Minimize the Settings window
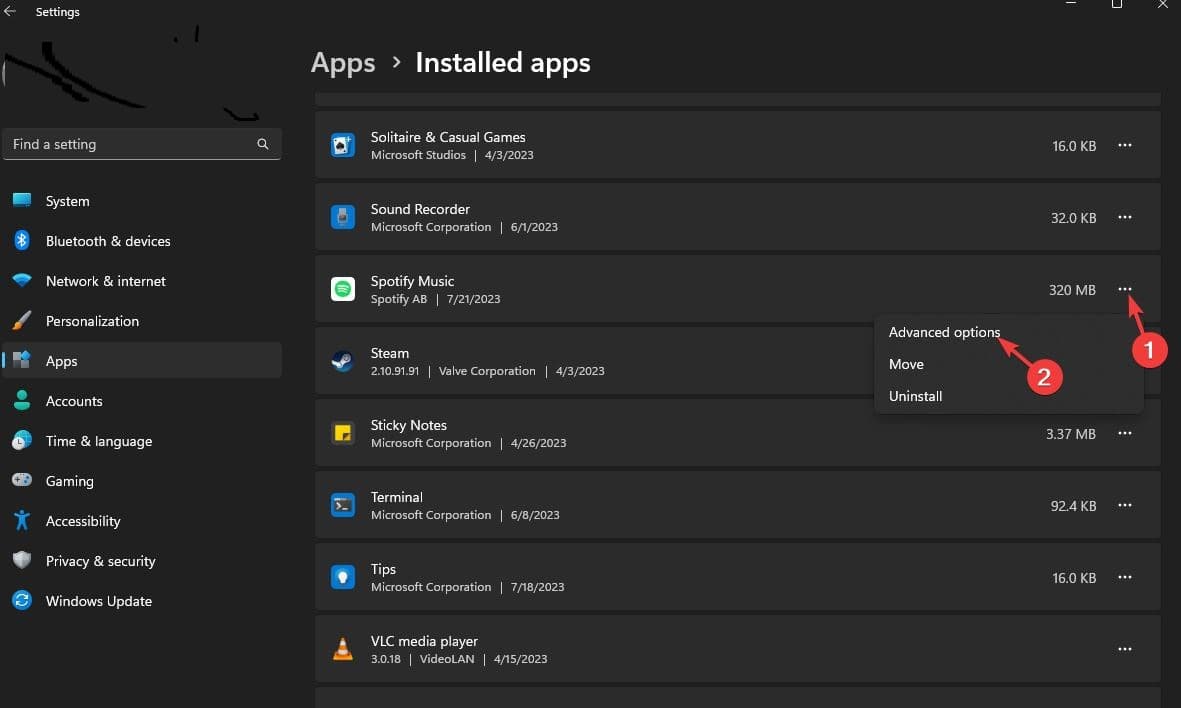 (1071, 4)
